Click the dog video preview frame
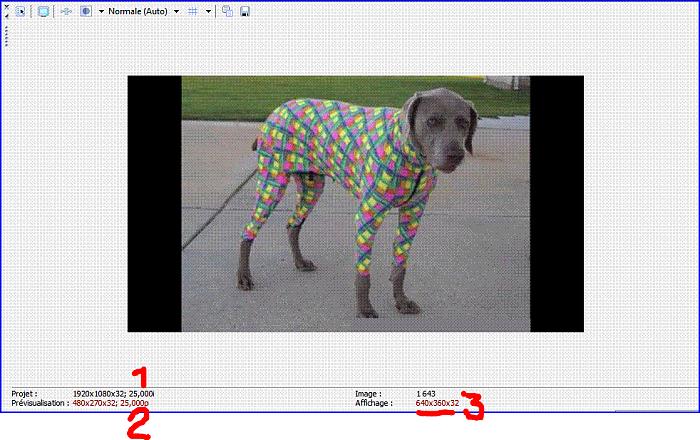Image resolution: width=700 pixels, height=440 pixels. click(x=355, y=203)
